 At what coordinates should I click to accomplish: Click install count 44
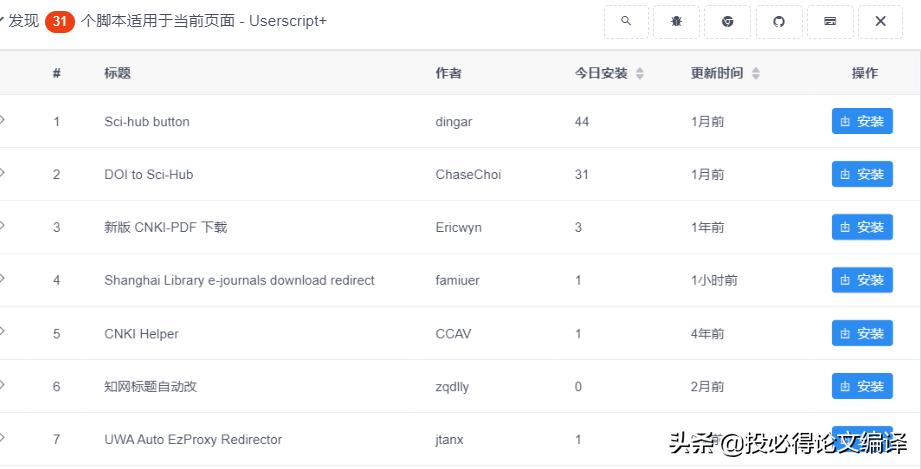coord(581,122)
